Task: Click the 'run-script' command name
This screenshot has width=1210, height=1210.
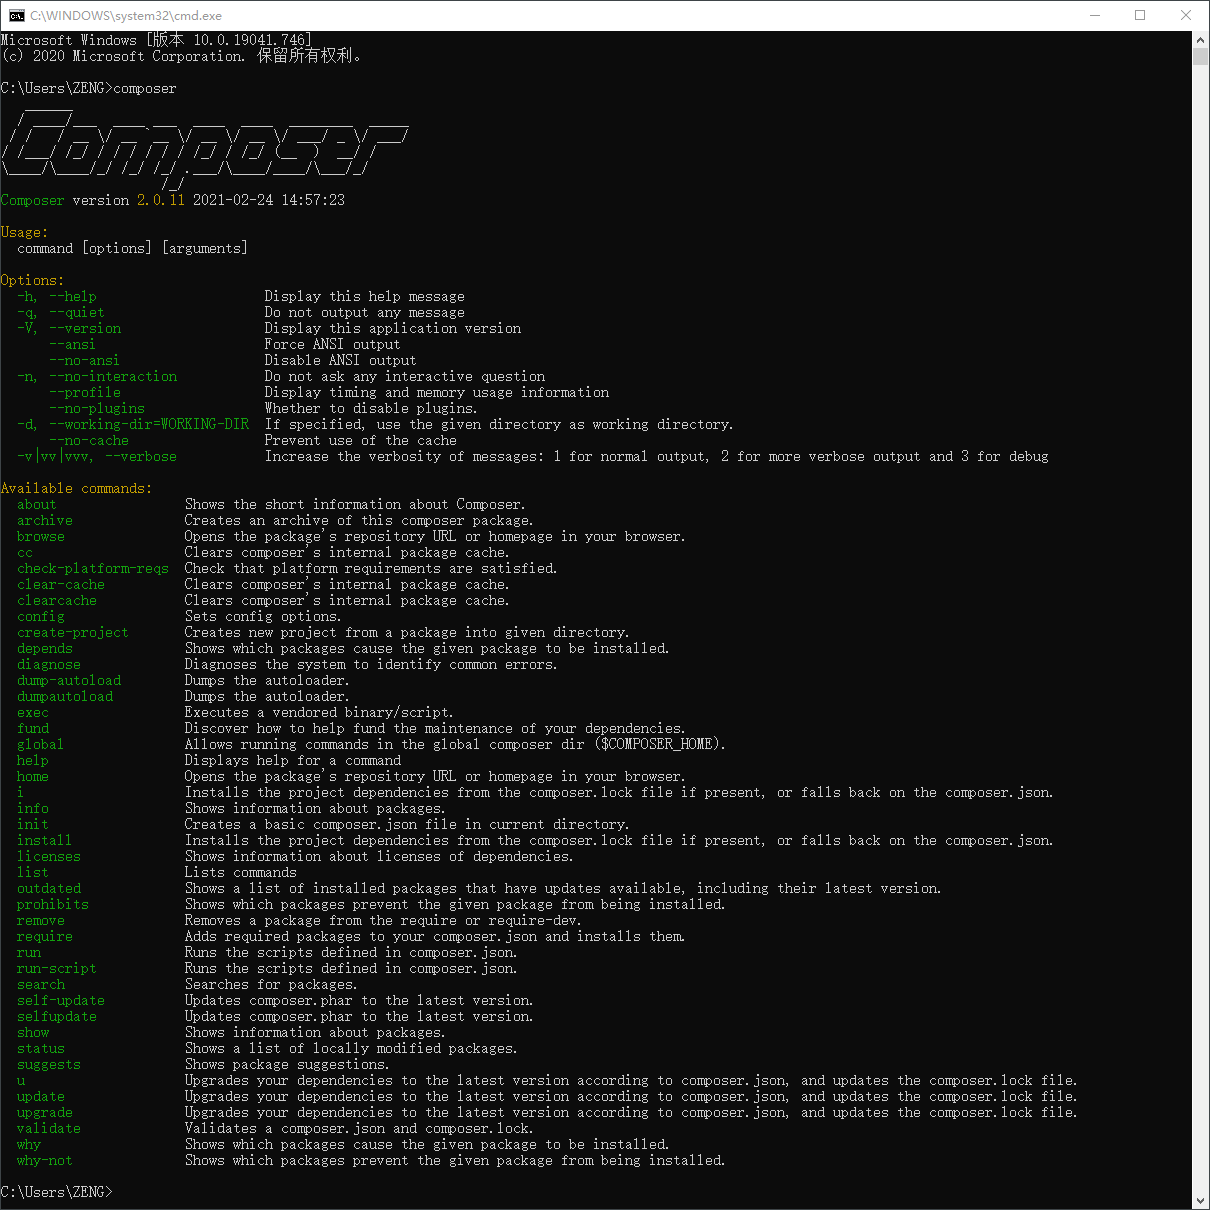Action: pyautogui.click(x=57, y=968)
